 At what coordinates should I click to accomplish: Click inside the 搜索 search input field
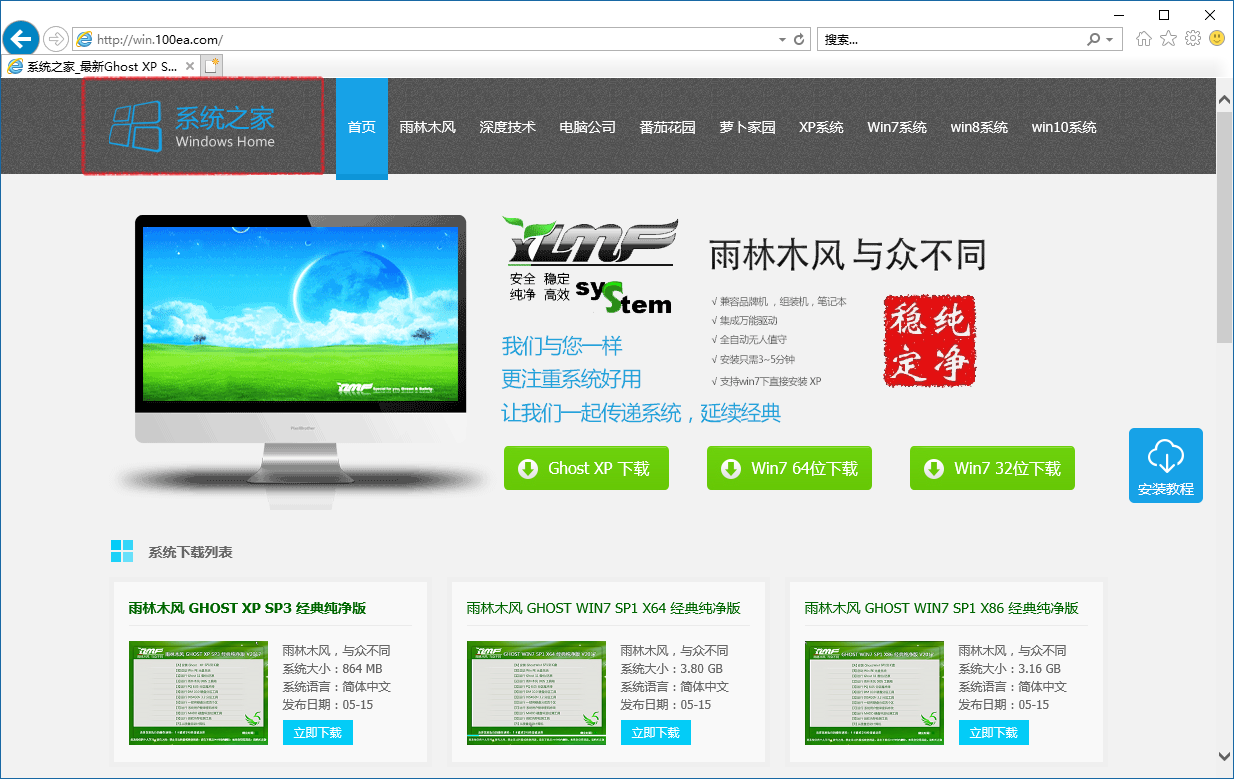pyautogui.click(x=950, y=40)
